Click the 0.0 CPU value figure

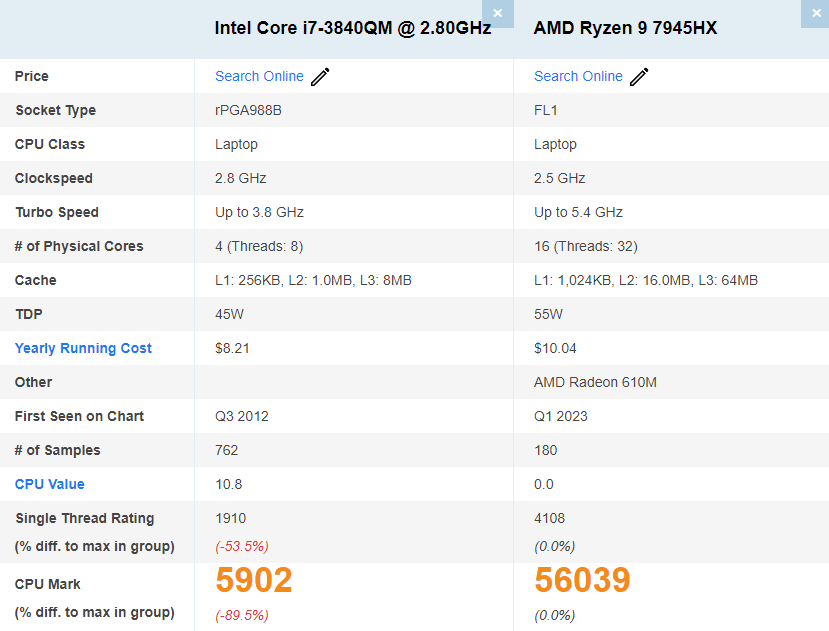pos(544,484)
